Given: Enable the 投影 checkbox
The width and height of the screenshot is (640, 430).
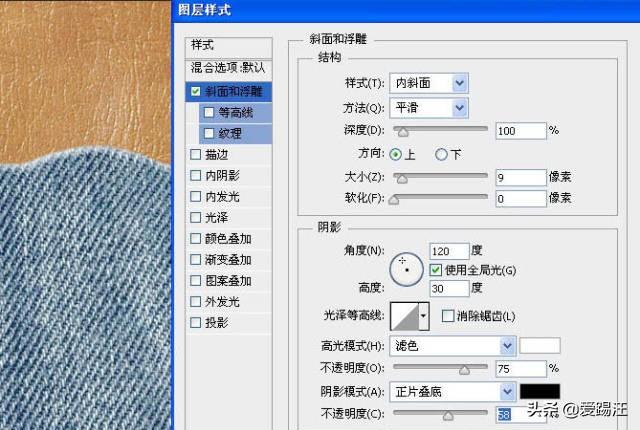Looking at the screenshot, I should 196,323.
